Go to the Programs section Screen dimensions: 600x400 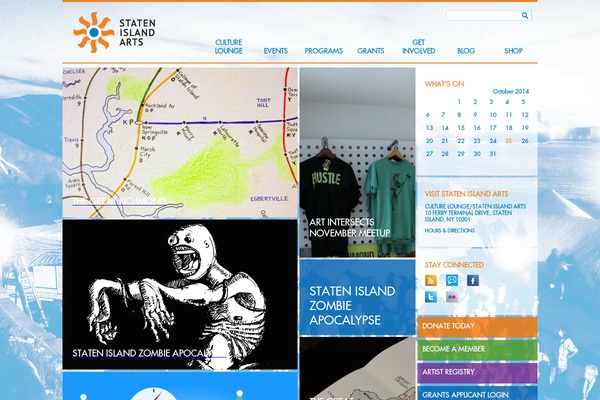coord(323,51)
